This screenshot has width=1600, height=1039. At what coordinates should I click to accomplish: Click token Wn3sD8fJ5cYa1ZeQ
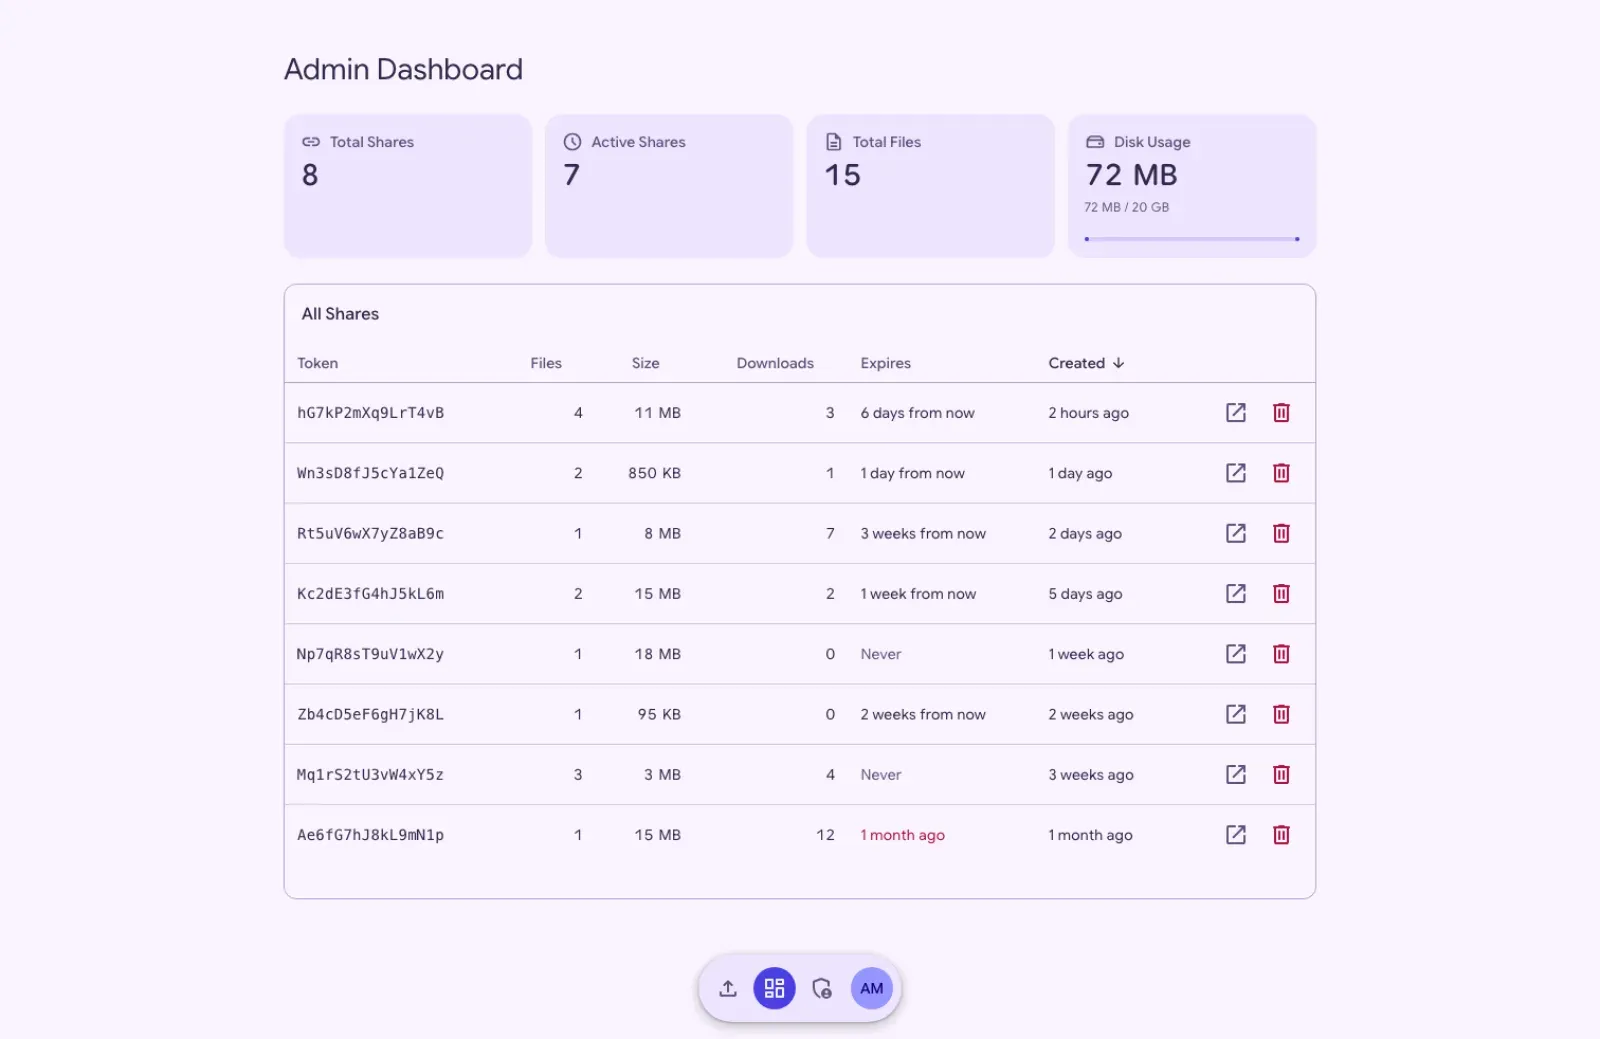tap(371, 473)
